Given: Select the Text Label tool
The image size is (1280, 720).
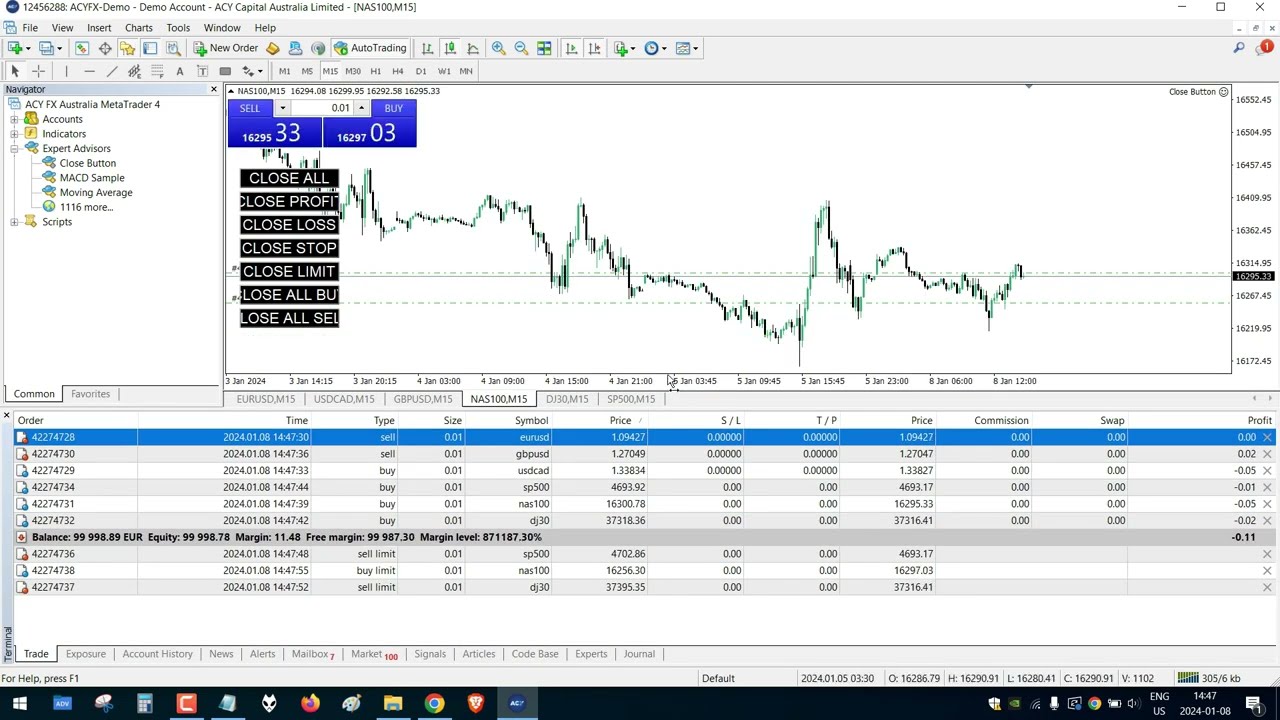Looking at the screenshot, I should pos(202,71).
